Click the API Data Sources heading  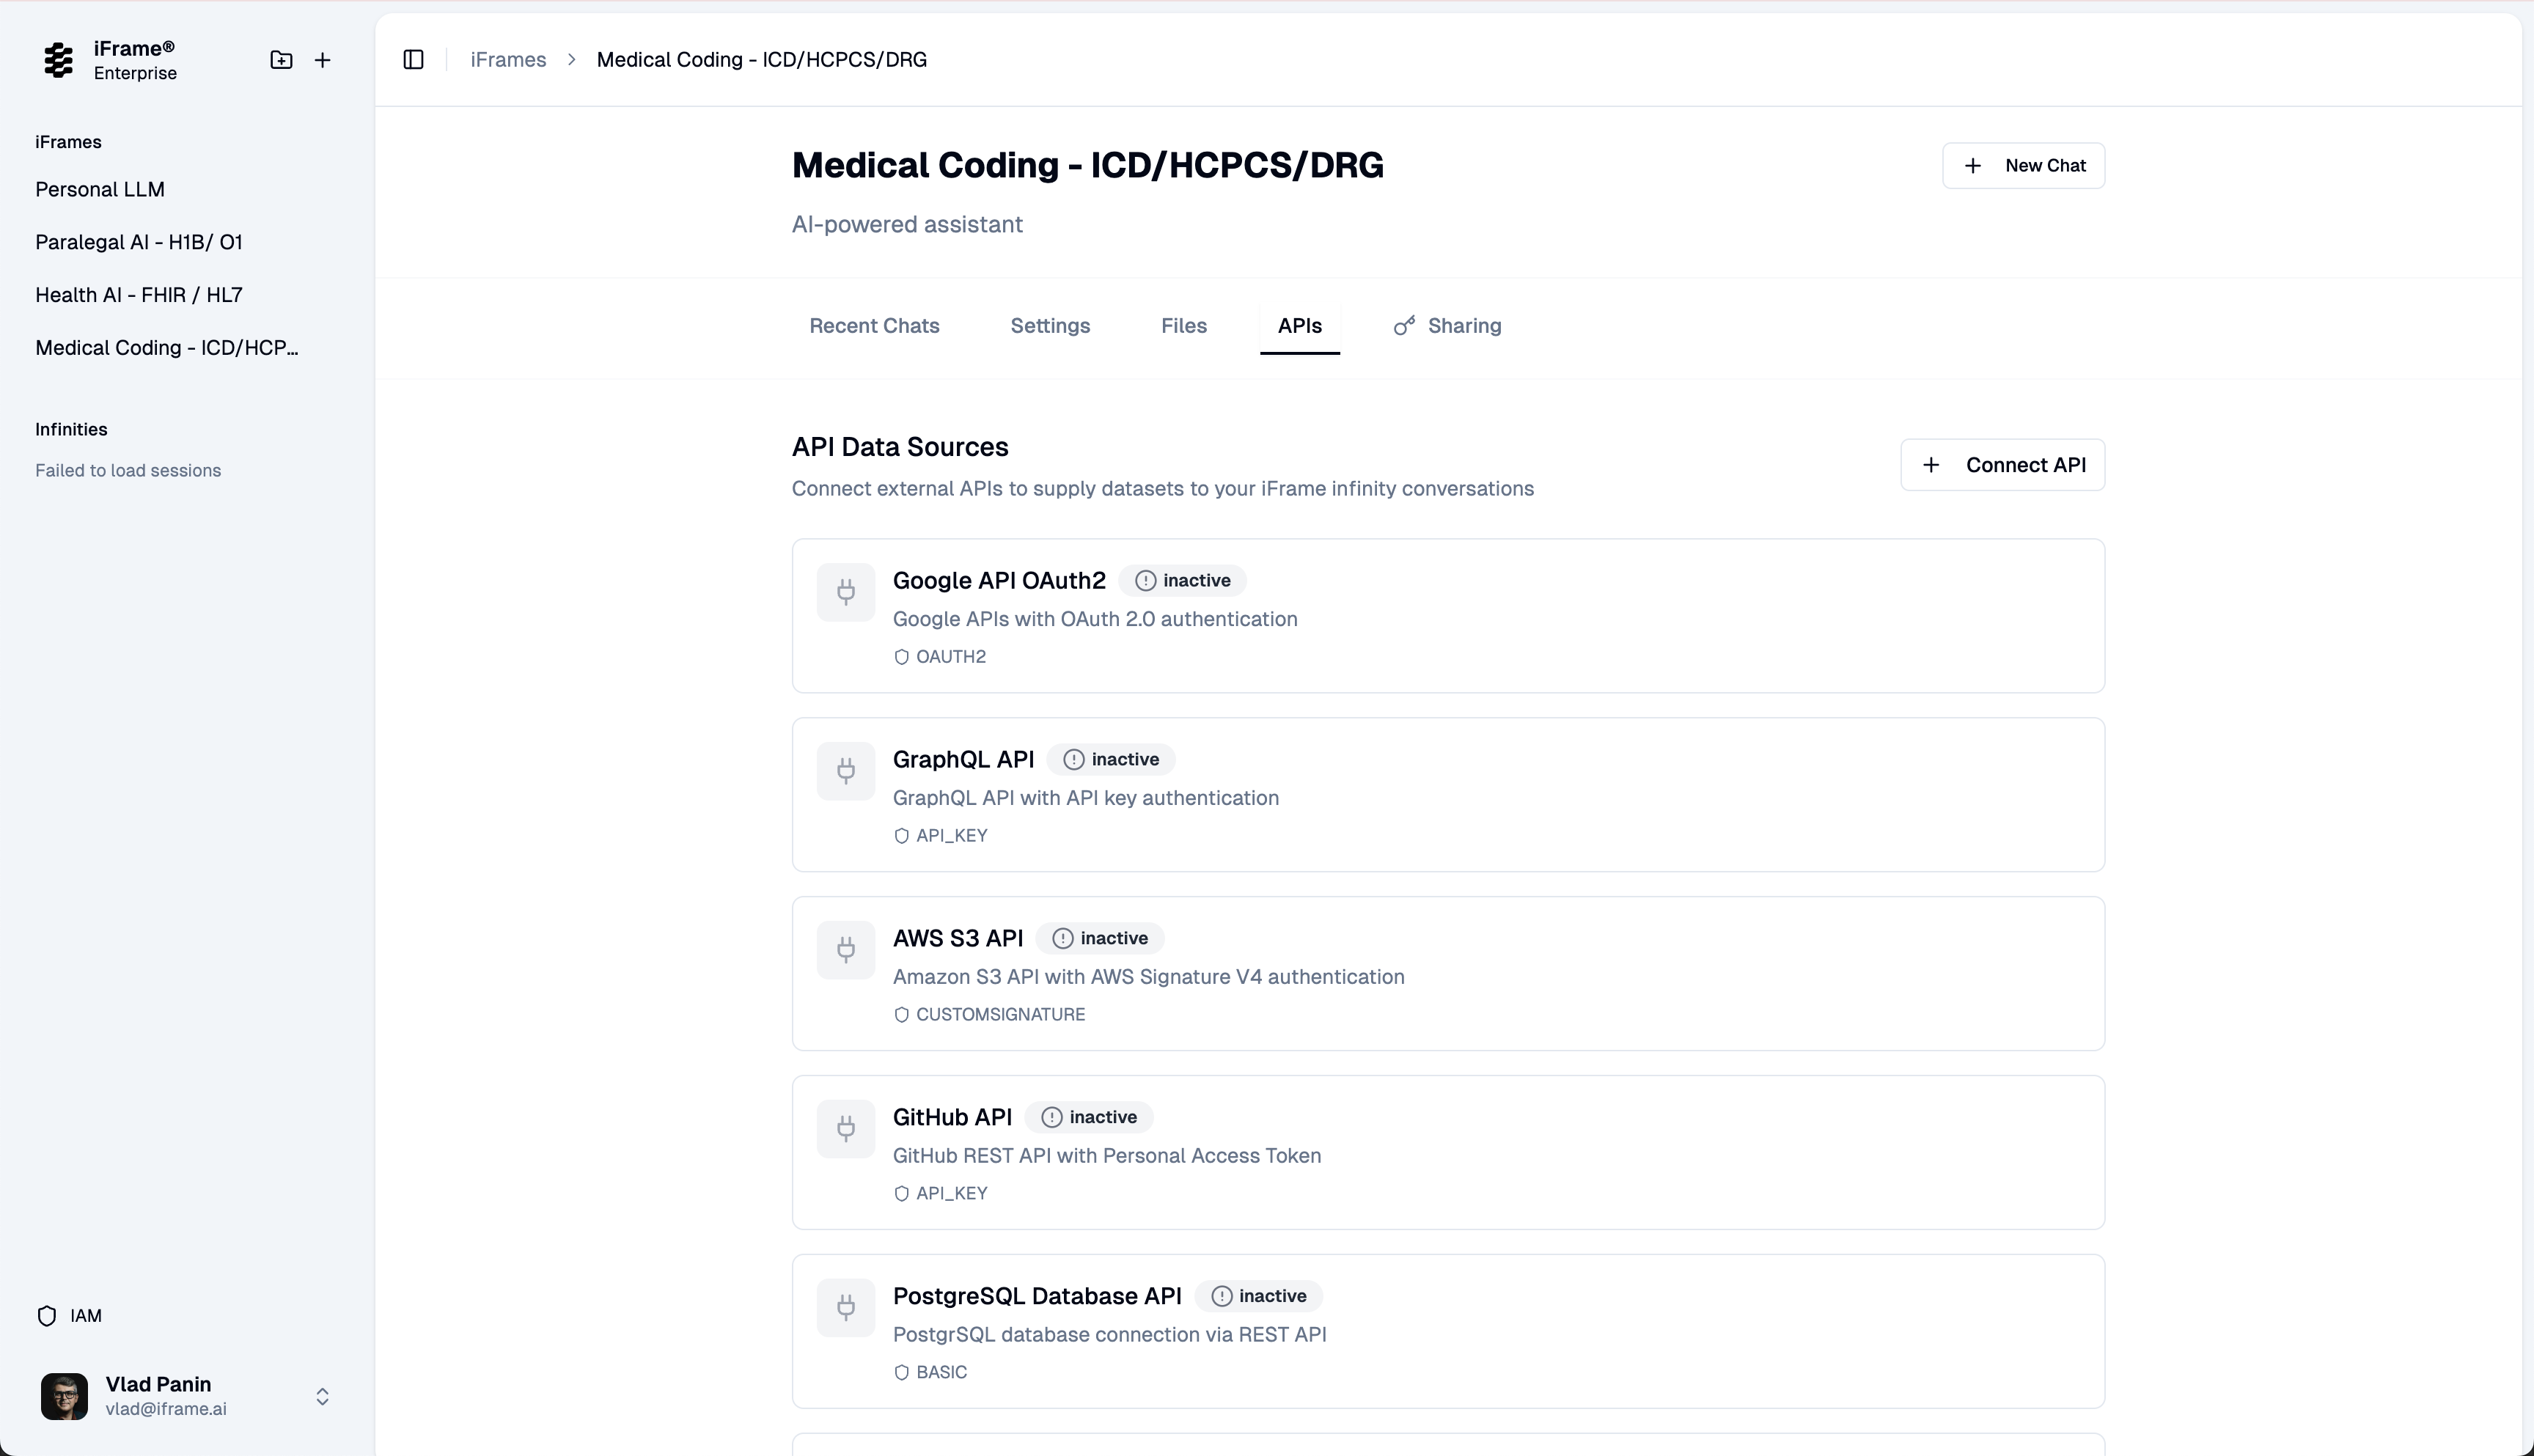[x=900, y=447]
